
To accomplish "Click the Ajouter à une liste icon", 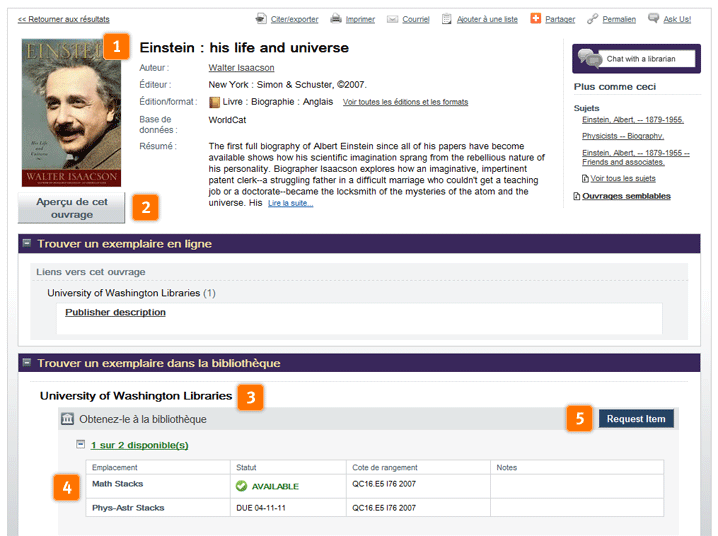I will 447,18.
